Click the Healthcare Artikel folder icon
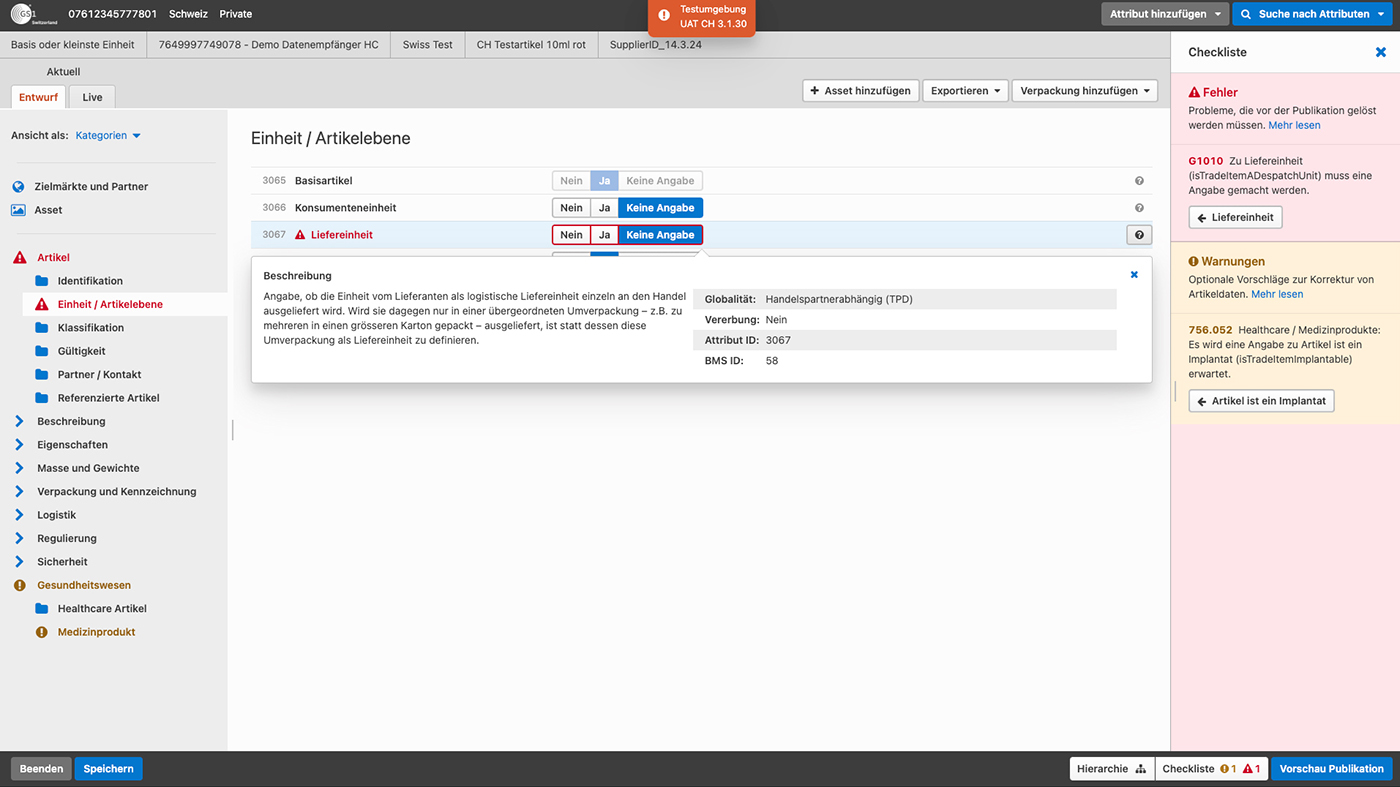The height and width of the screenshot is (787, 1400). [x=41, y=609]
